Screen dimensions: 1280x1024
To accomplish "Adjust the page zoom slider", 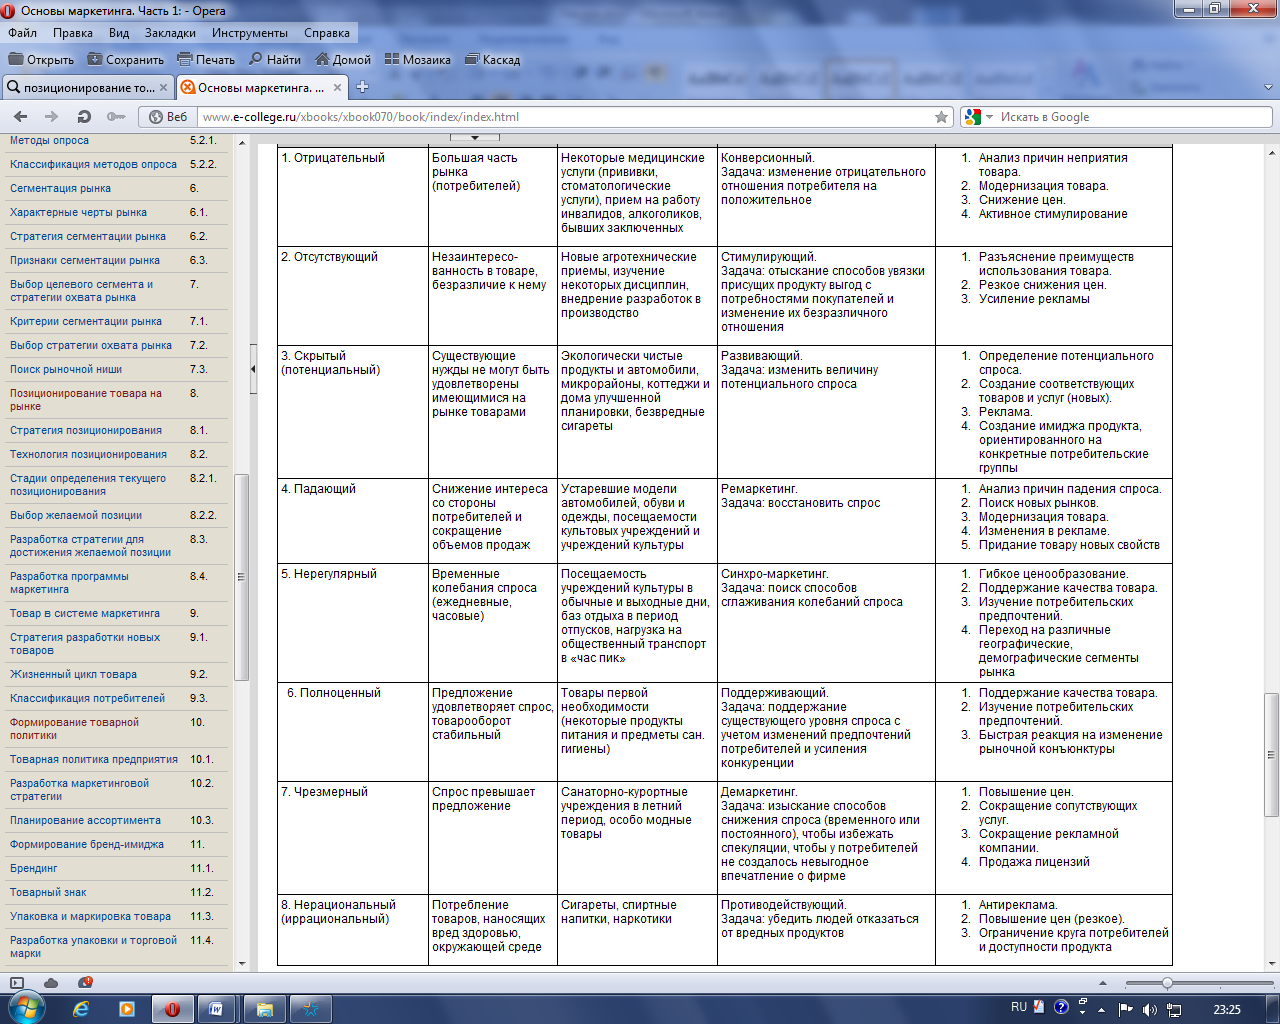I will click(1167, 984).
